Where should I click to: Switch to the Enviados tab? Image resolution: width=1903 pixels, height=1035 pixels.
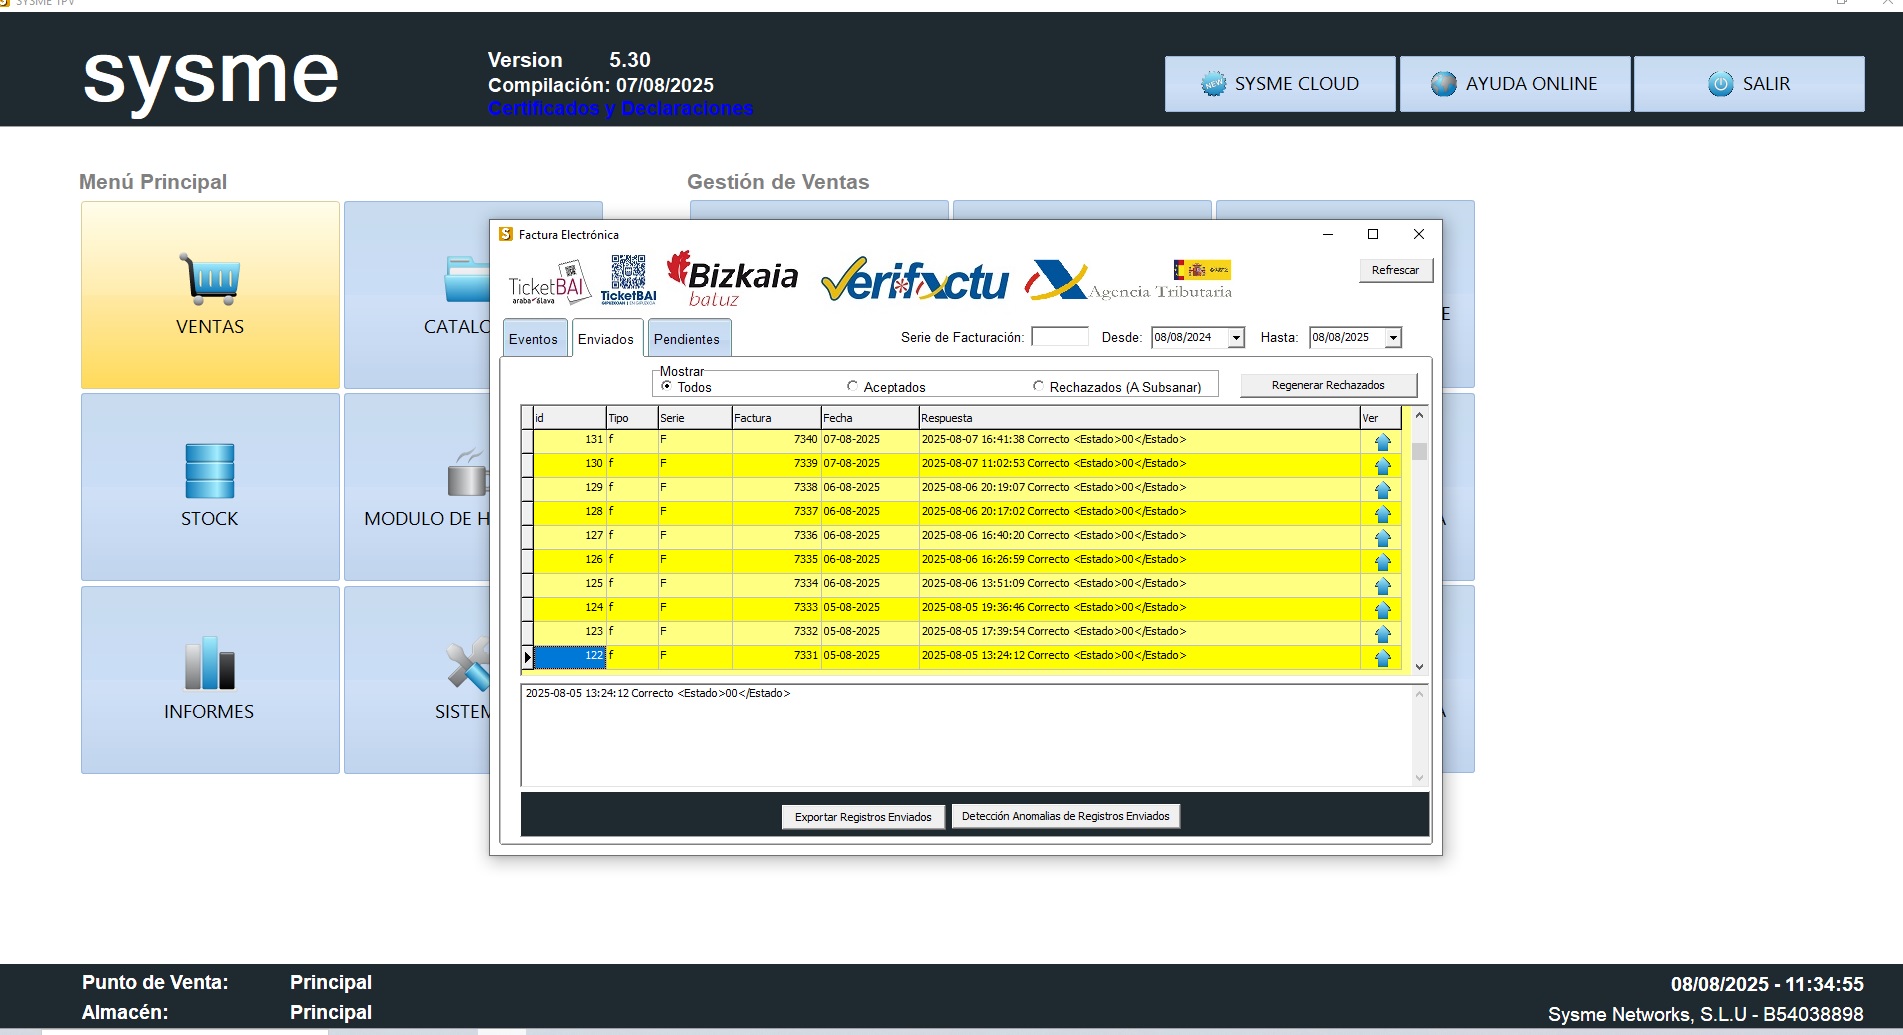(x=606, y=339)
